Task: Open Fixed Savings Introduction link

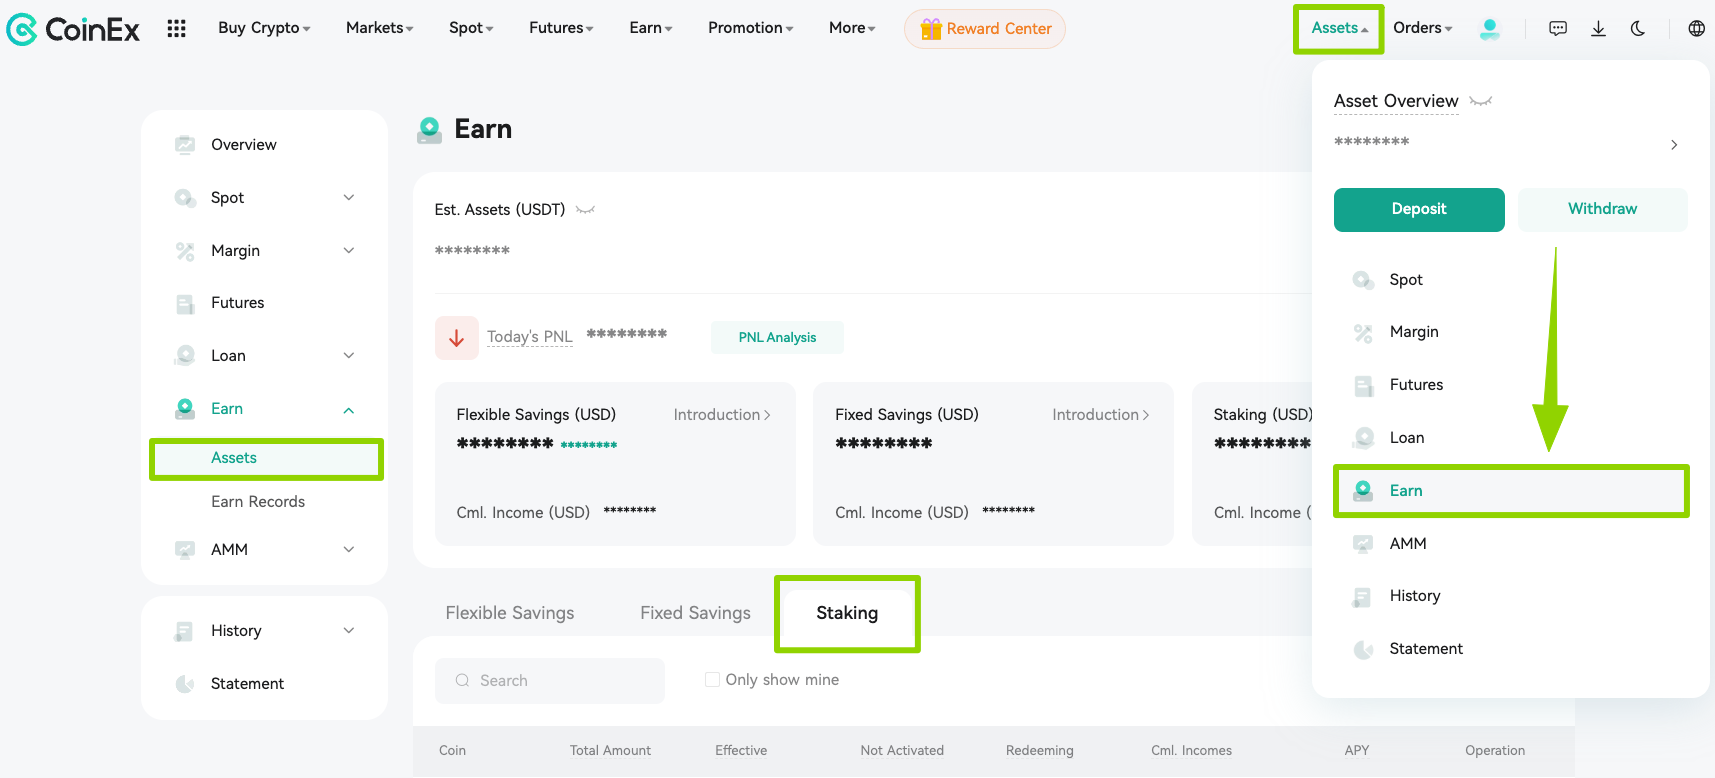Action: tap(1101, 415)
